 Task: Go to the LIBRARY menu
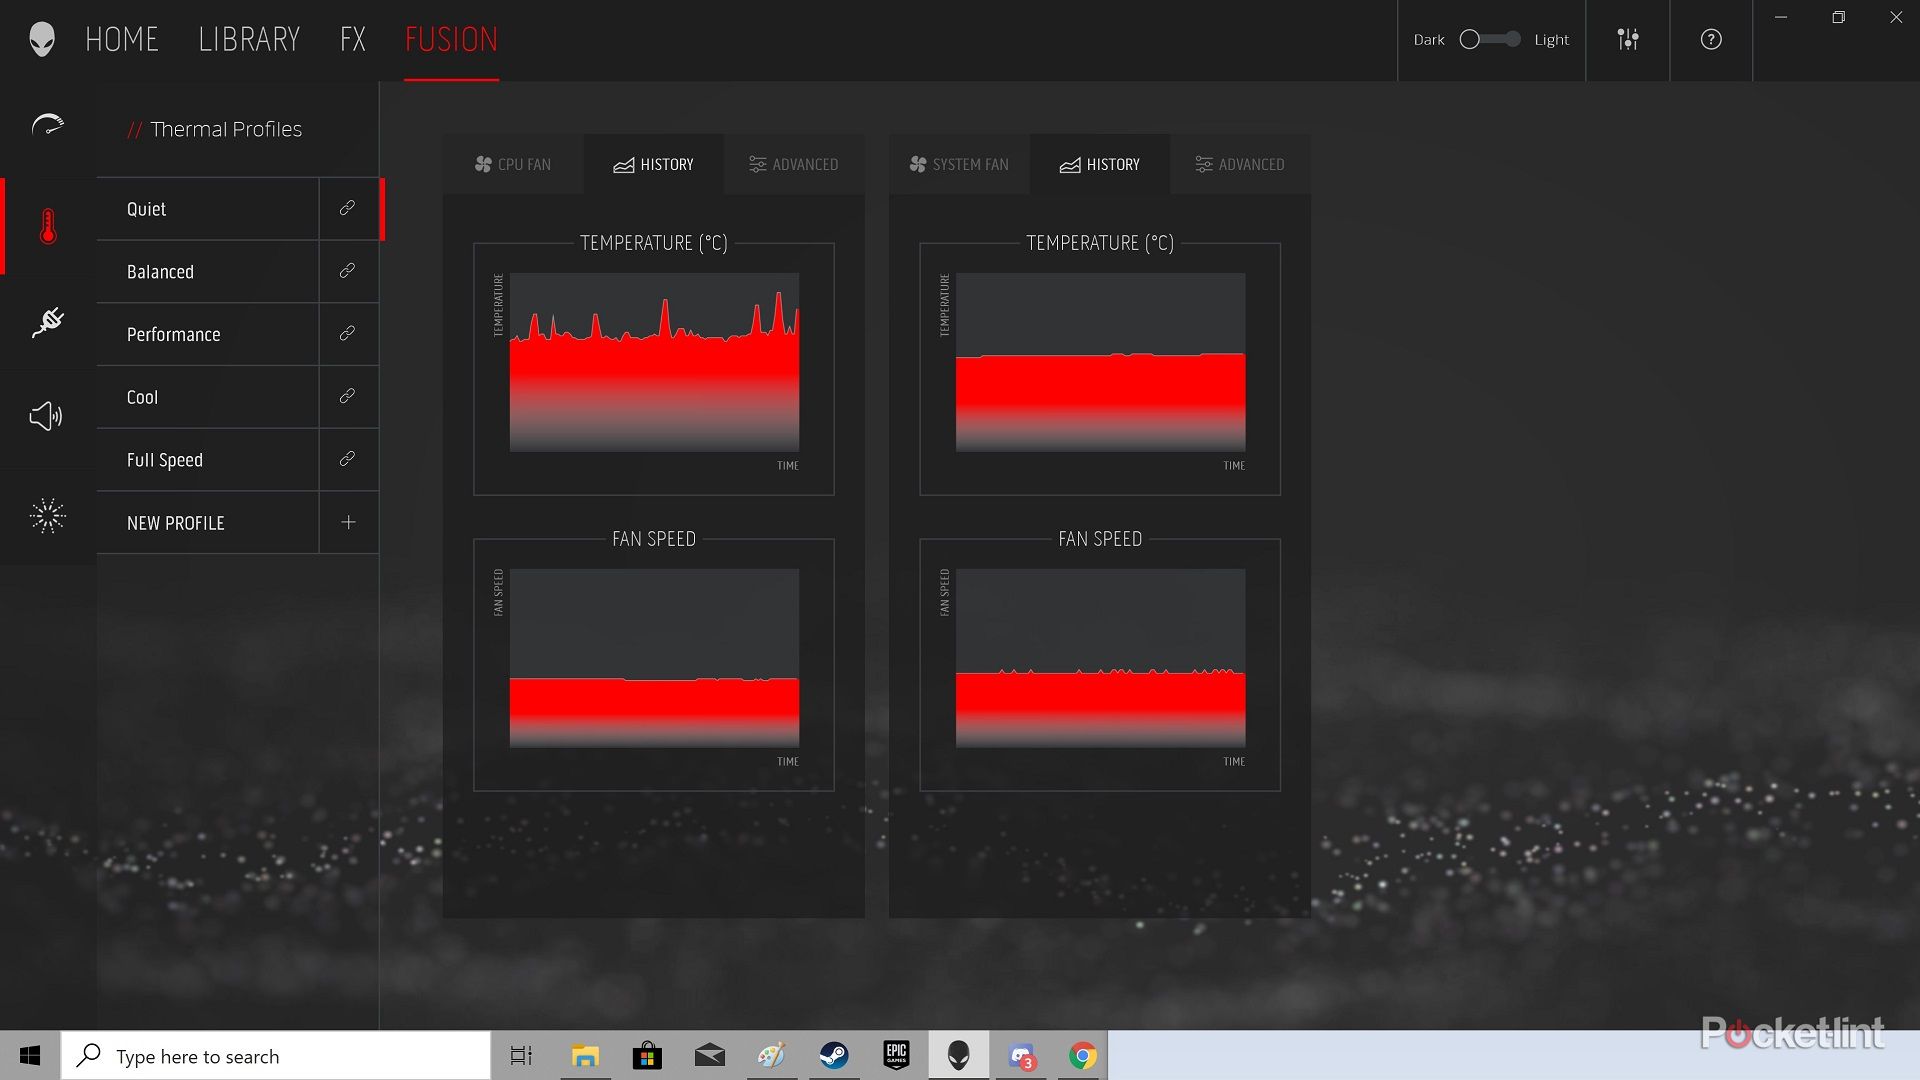pos(249,40)
